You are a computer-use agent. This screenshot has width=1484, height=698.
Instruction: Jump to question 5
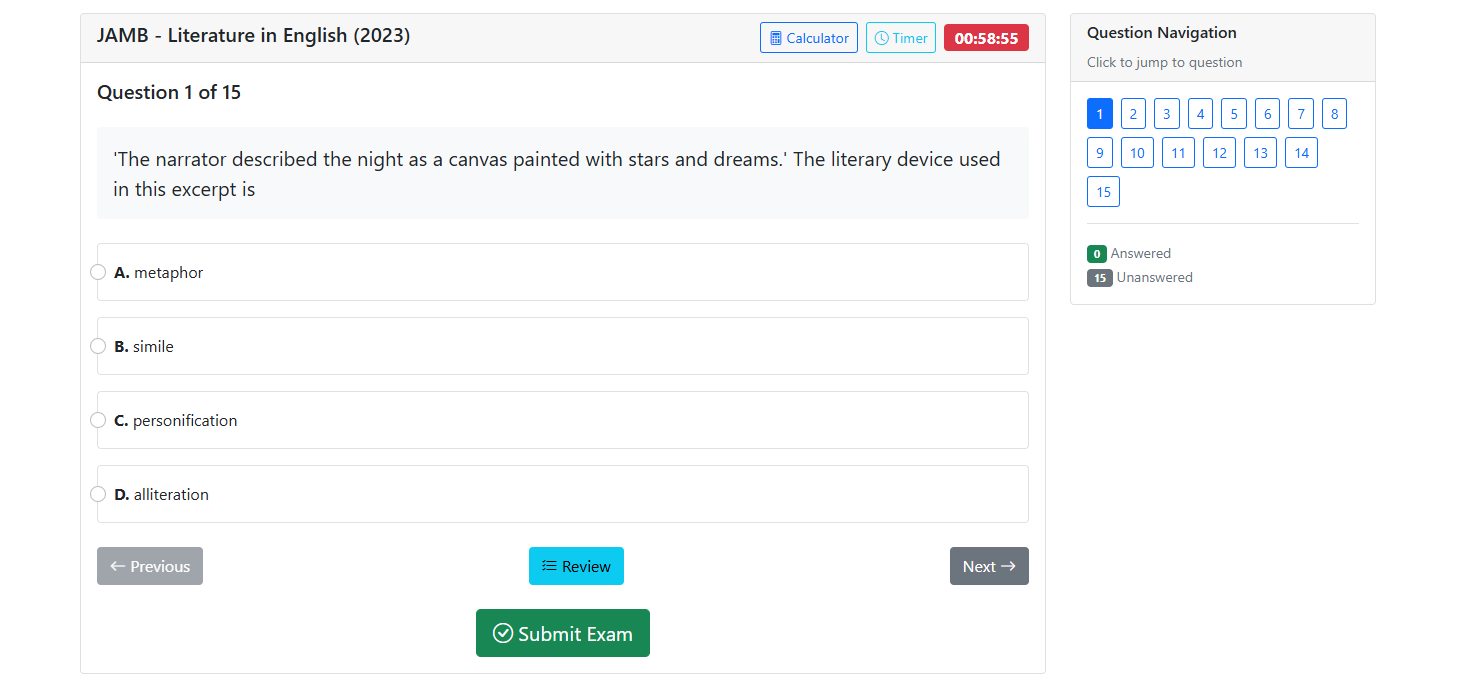coord(1234,114)
